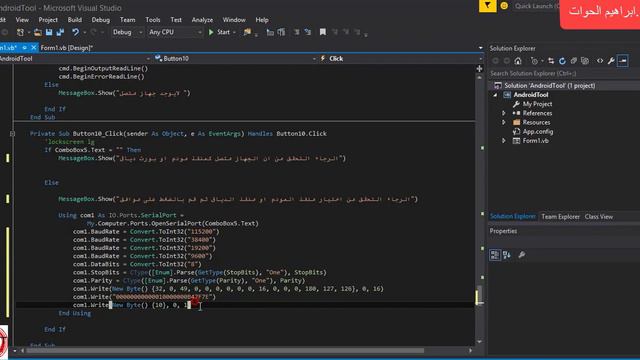This screenshot has height=360, width=640.
Task: Open the Tools menu
Action: 153,20
